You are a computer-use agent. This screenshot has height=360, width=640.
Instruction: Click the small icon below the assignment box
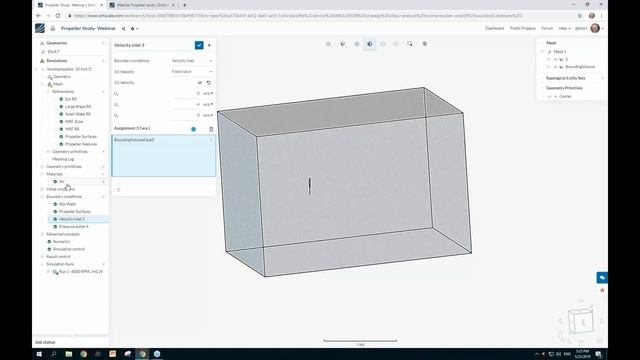(118, 190)
